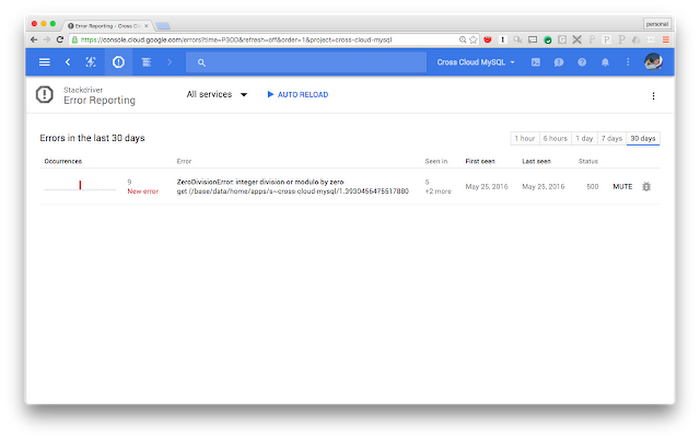Sort by Occurrences column
This screenshot has width=700, height=441.
[x=63, y=161]
